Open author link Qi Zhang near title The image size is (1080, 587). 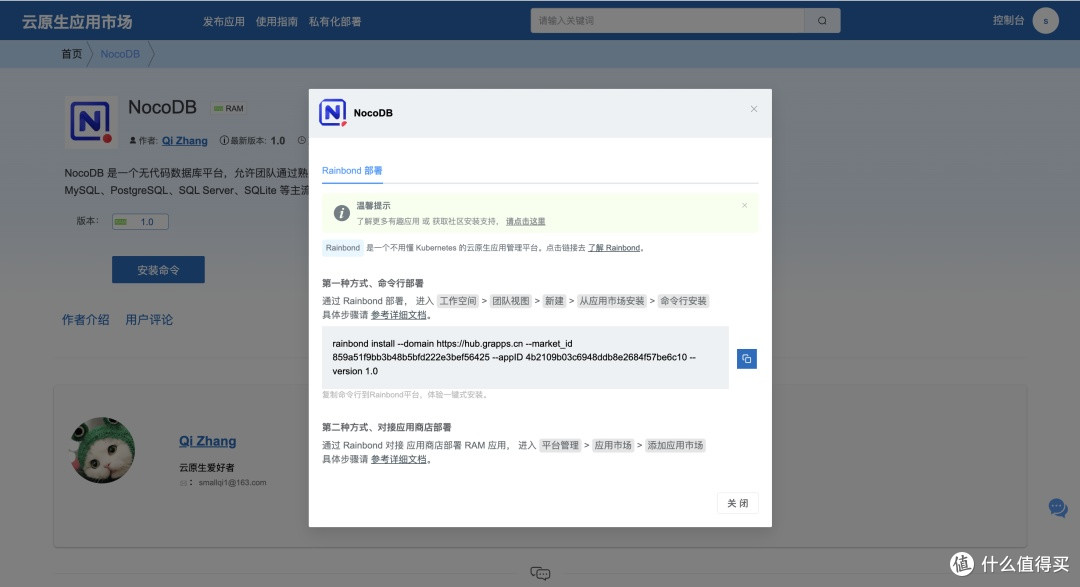[x=185, y=141]
